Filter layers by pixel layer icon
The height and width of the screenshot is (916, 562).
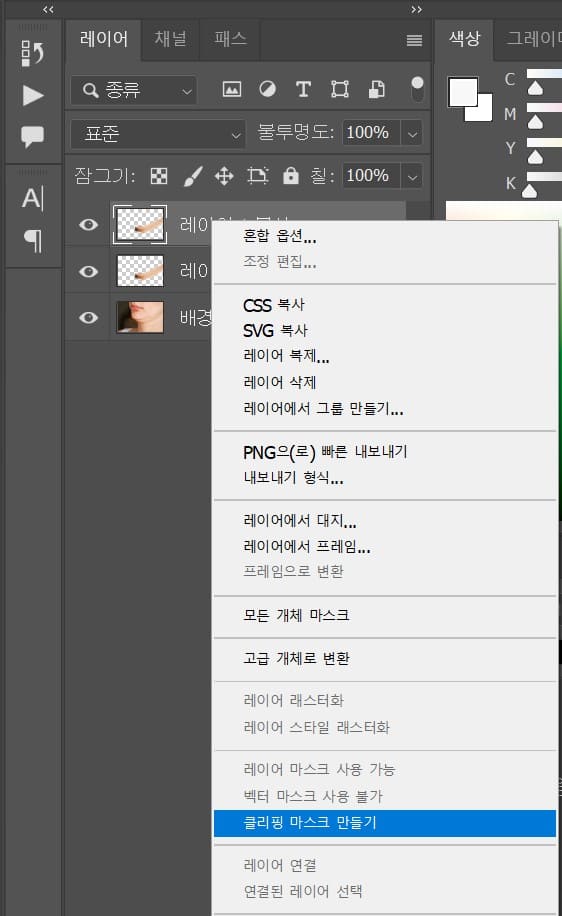click(232, 89)
